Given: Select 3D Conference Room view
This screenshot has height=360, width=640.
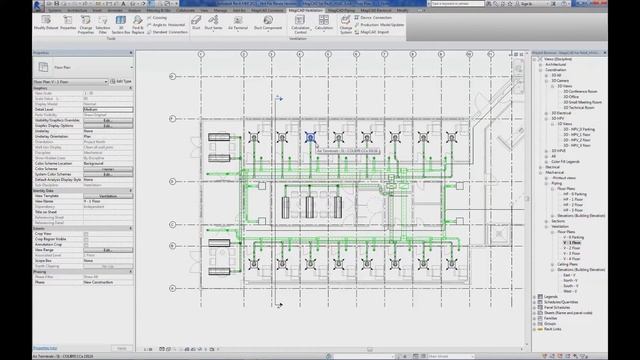Looking at the screenshot, I should [x=580, y=91].
